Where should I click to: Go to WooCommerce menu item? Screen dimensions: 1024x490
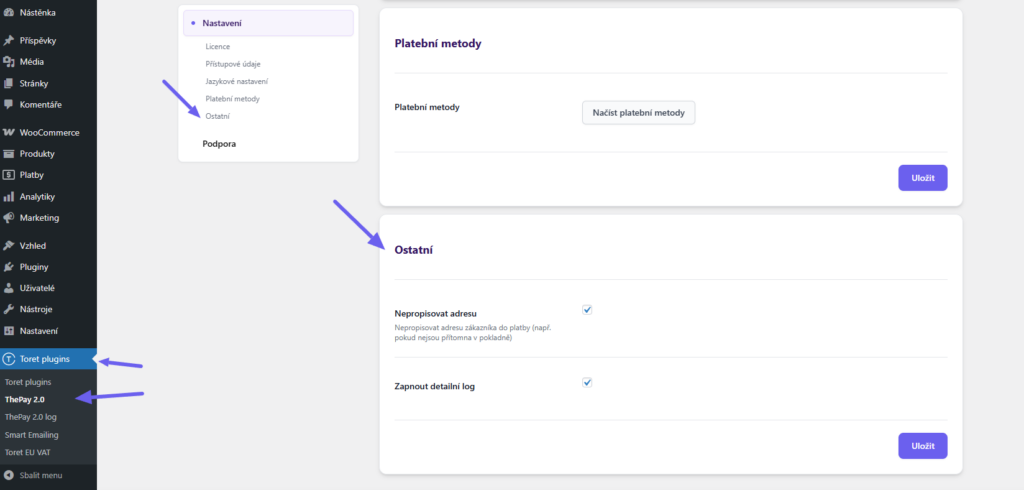[x=48, y=133]
